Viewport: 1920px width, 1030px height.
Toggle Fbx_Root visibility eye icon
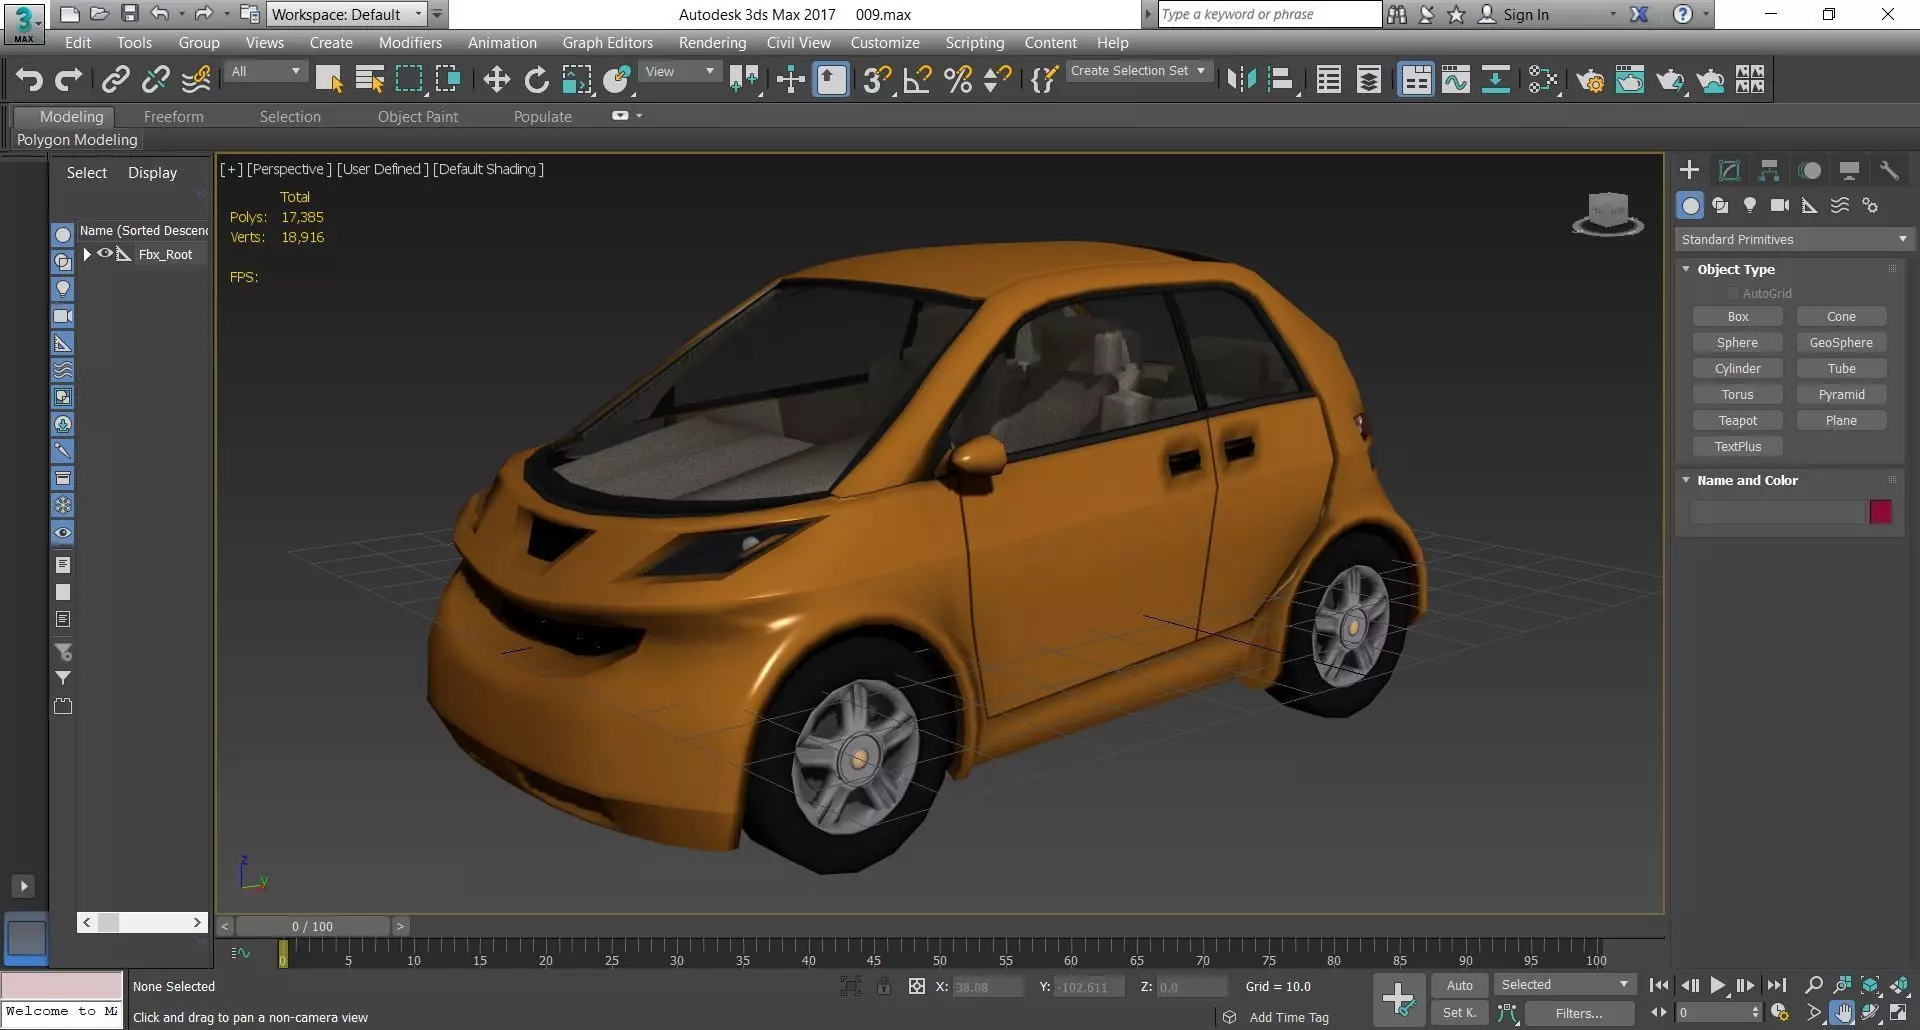pyautogui.click(x=104, y=253)
